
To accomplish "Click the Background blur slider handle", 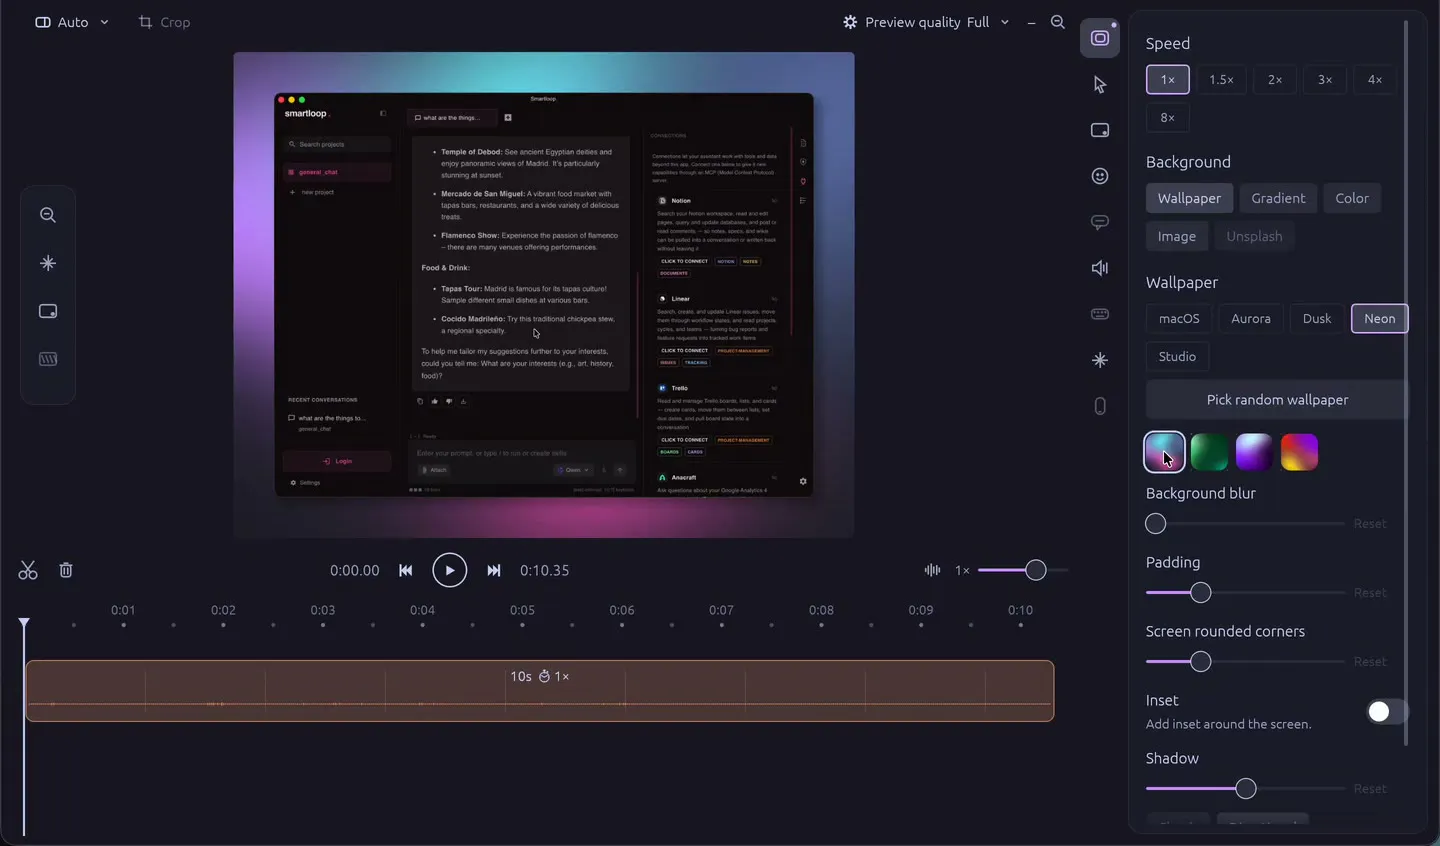I will click(x=1156, y=523).
